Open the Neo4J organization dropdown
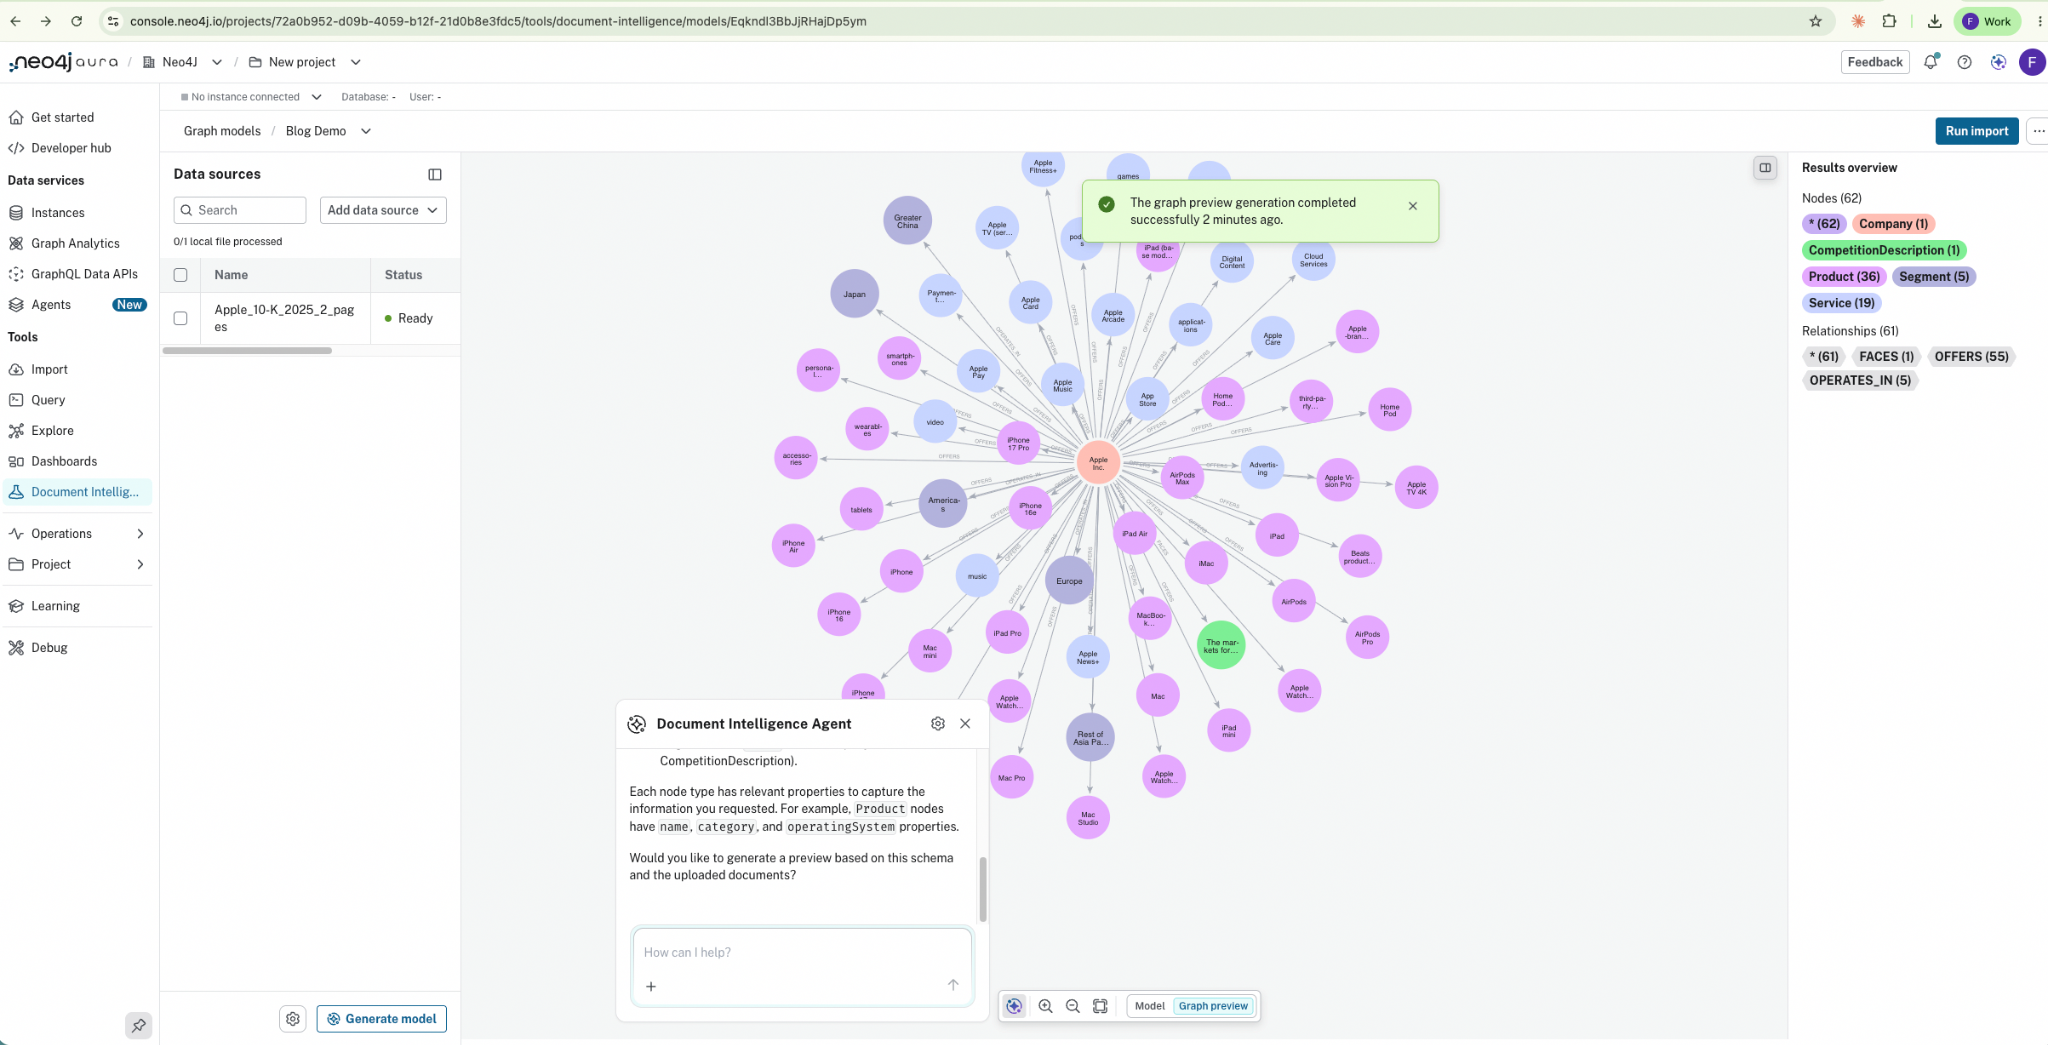 point(216,62)
